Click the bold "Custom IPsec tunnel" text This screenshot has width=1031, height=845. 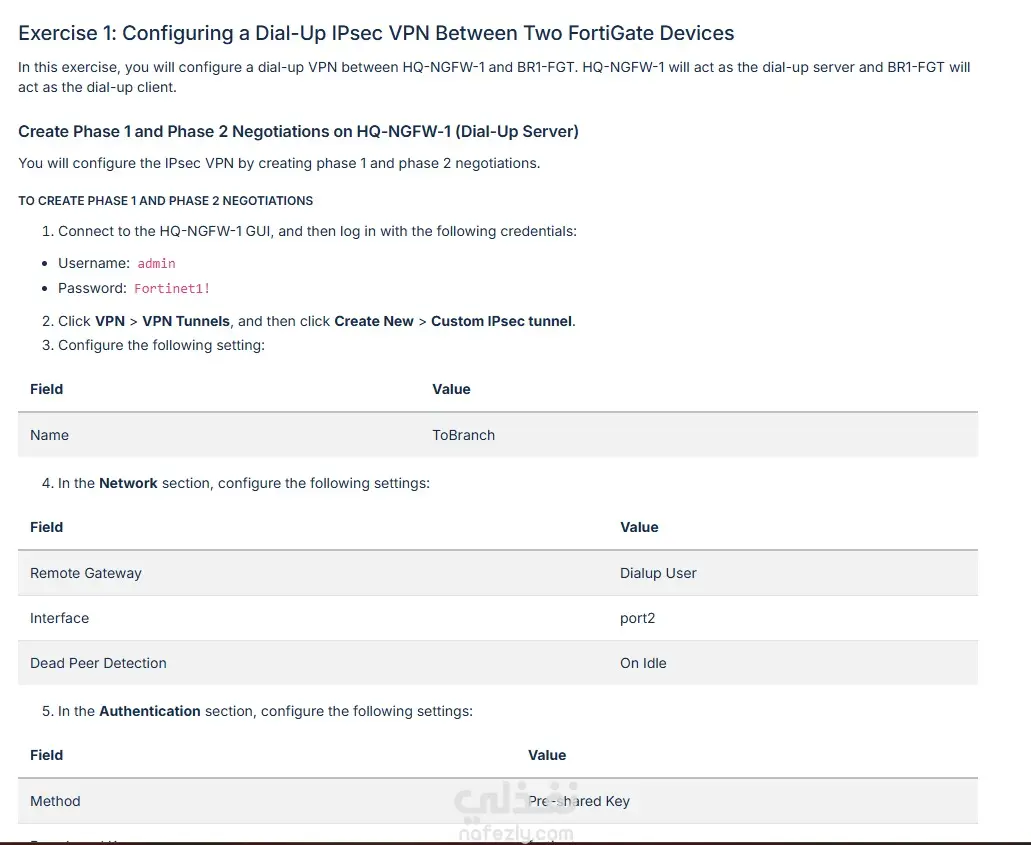[x=502, y=322]
